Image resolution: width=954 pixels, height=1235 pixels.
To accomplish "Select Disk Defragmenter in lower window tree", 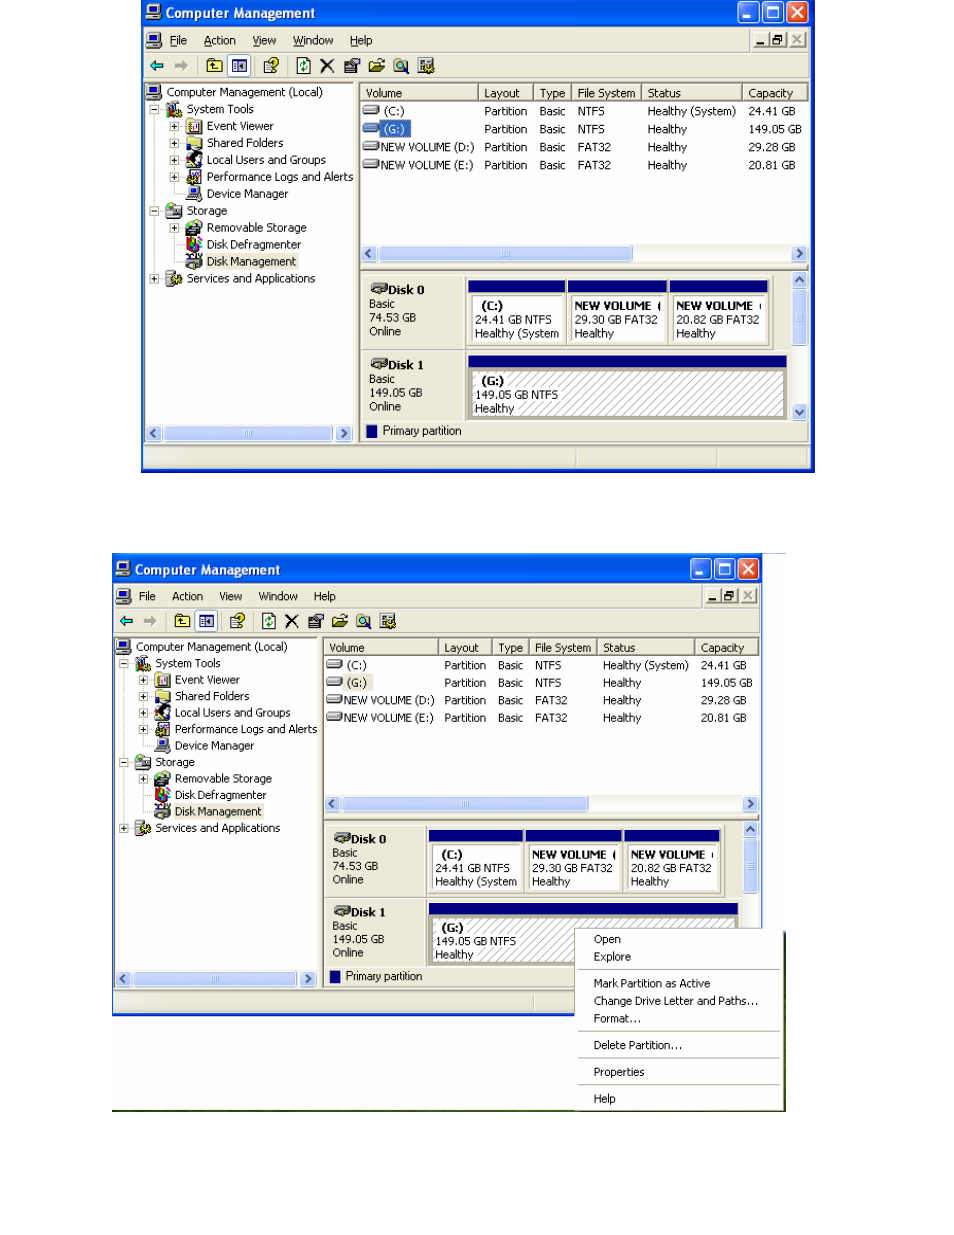I will pyautogui.click(x=220, y=796).
